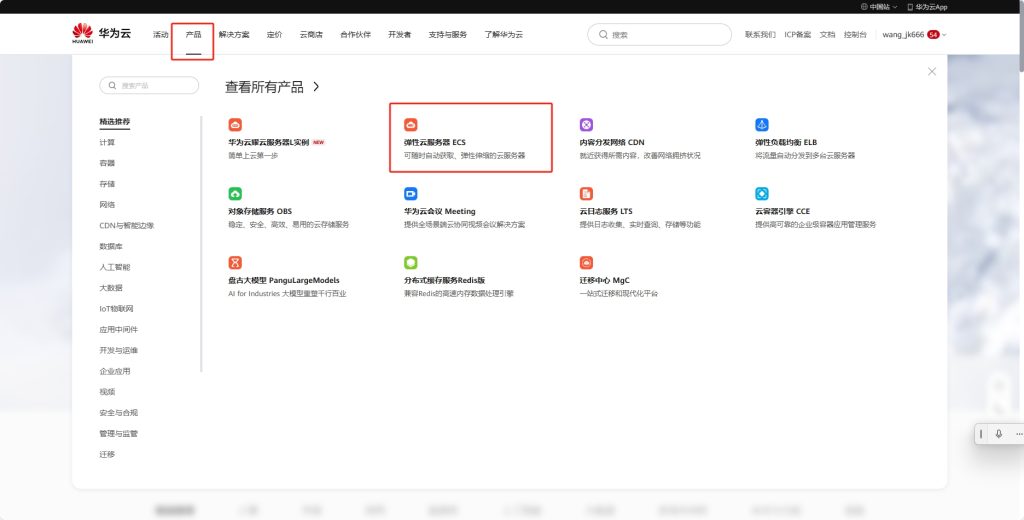Click the 弹性负载均衡 ELB icon
Viewport: 1024px width, 520px height.
(x=762, y=125)
